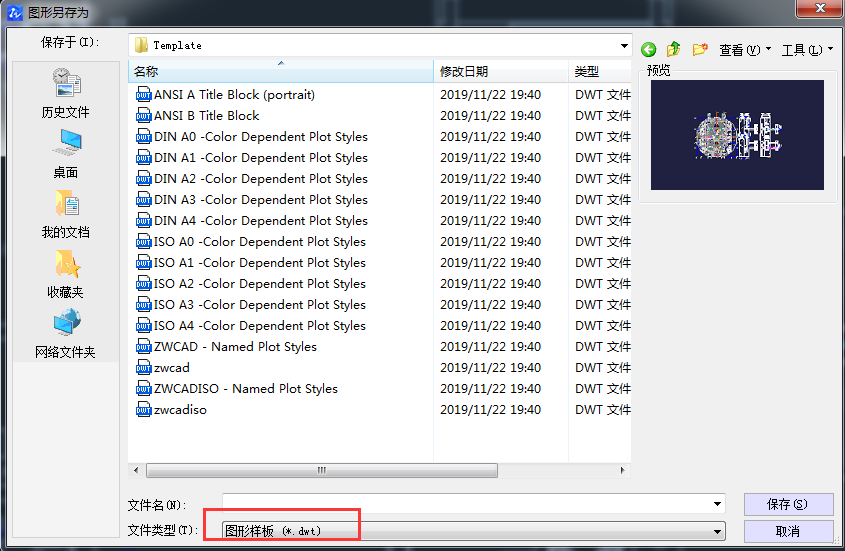
Task: Go back using the green arrow icon
Action: [x=648, y=50]
